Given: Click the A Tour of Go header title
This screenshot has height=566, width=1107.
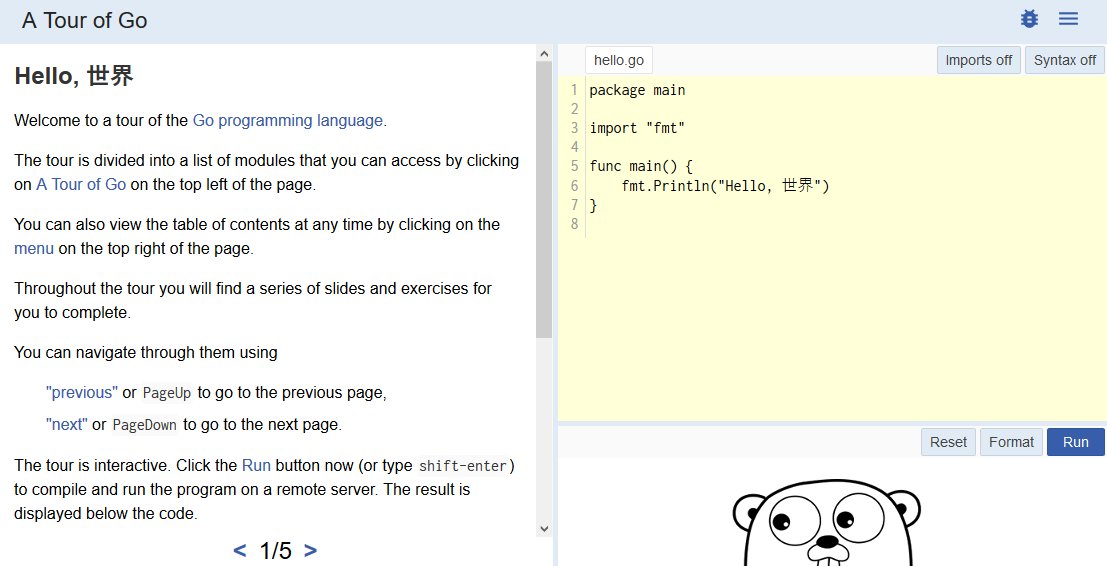Looking at the screenshot, I should 85,21.
